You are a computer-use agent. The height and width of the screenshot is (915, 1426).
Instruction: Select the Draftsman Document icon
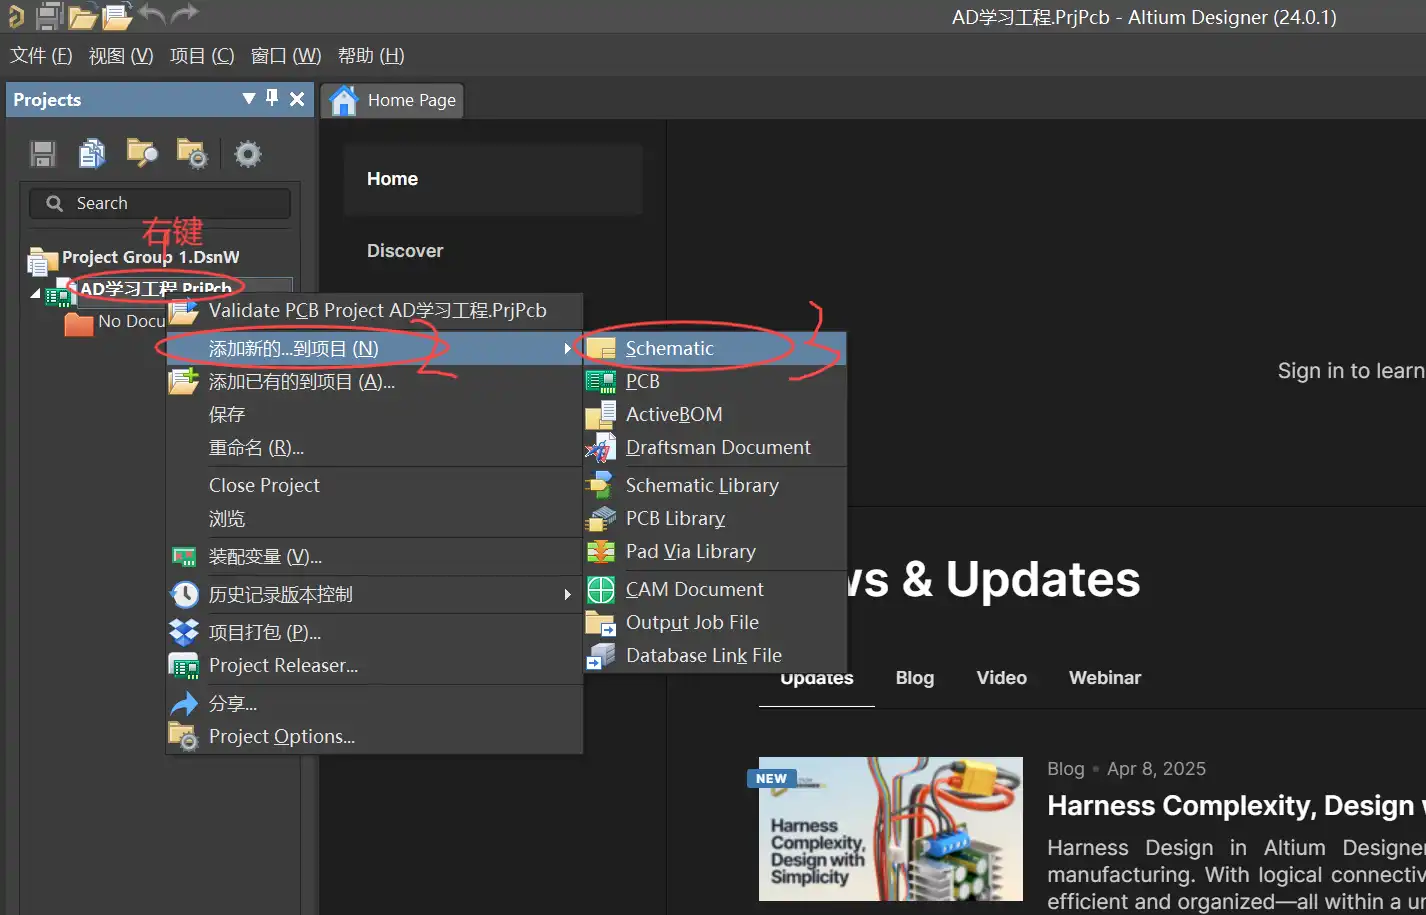coord(600,448)
